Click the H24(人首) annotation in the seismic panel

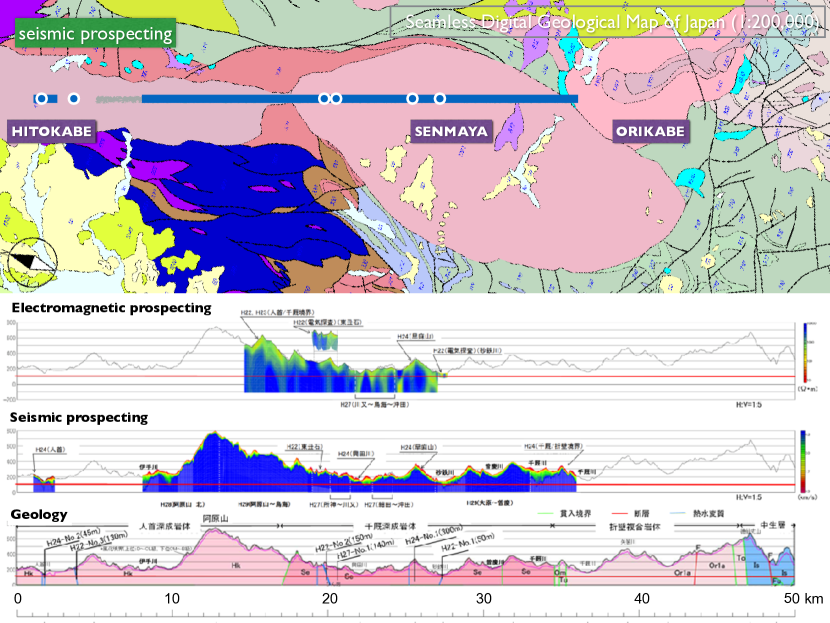[50, 449]
